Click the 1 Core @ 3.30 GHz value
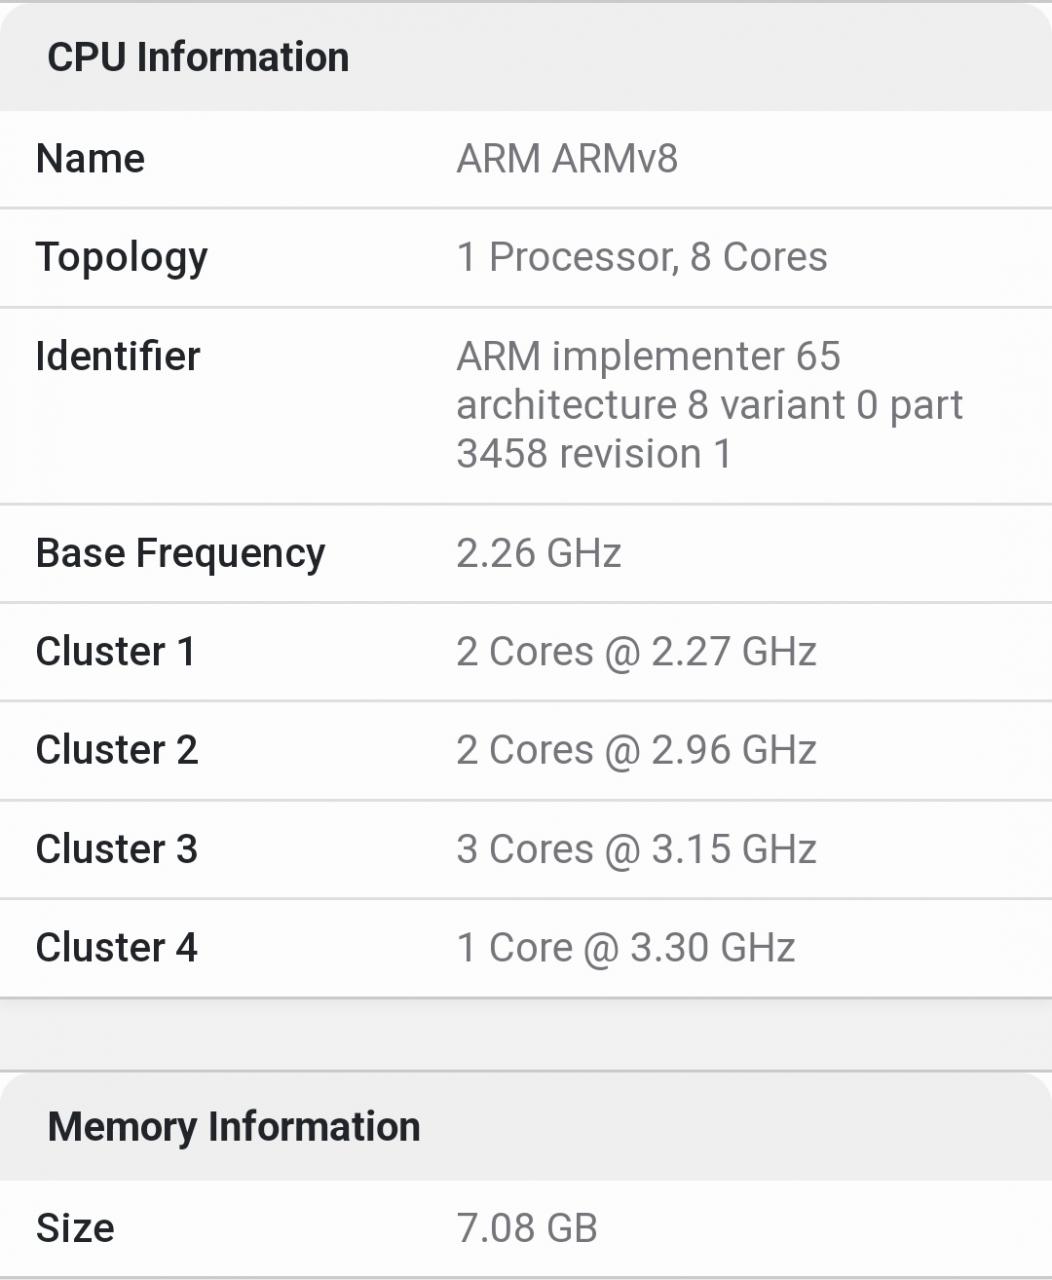1052x1280 pixels. point(626,946)
